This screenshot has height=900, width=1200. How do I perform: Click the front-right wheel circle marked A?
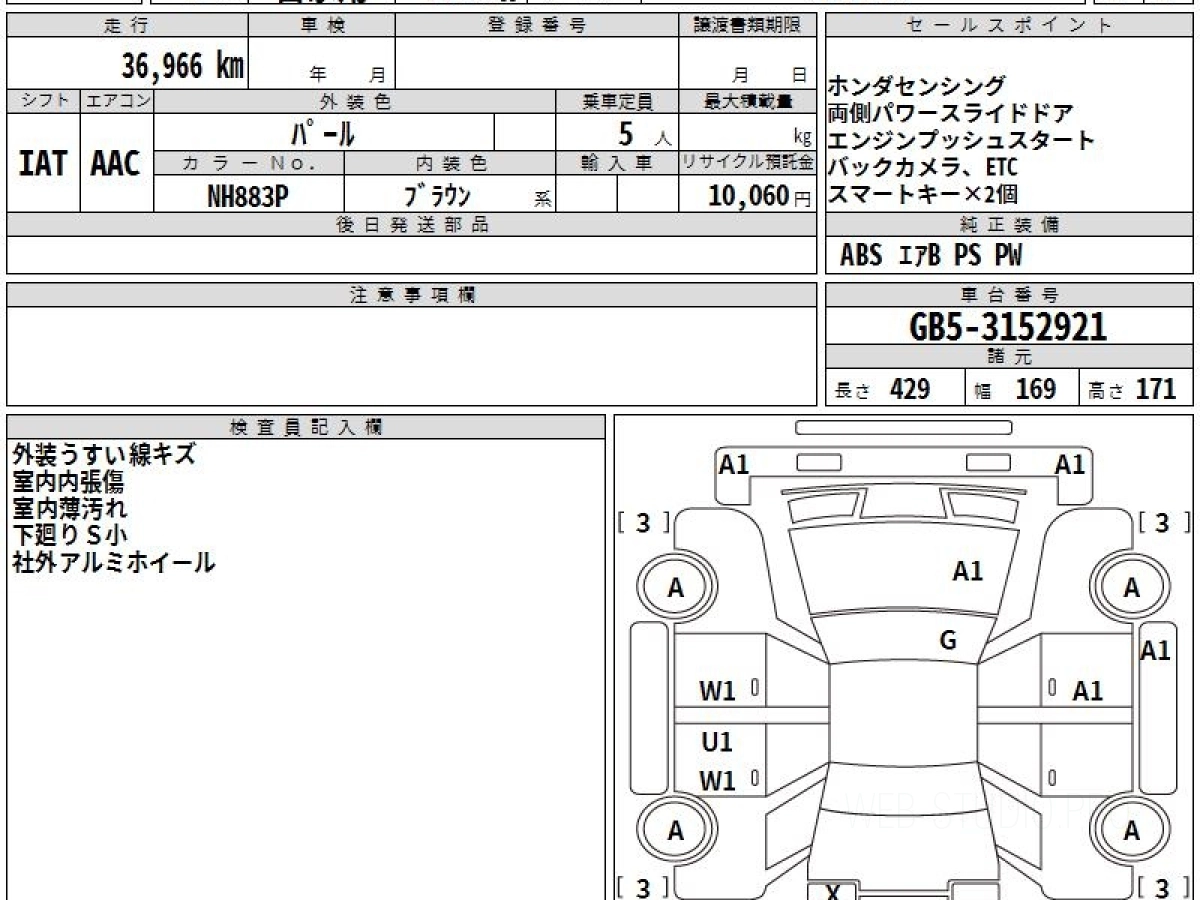click(1131, 589)
